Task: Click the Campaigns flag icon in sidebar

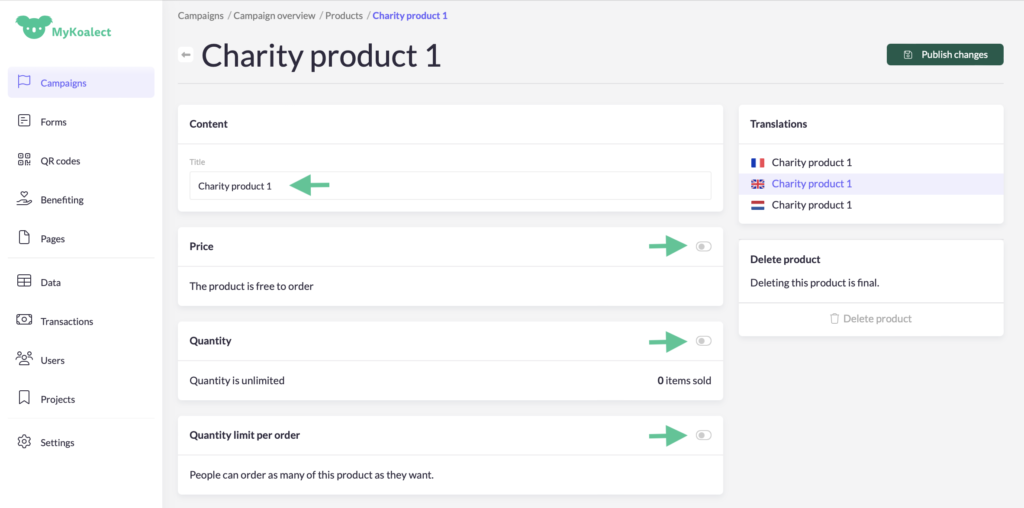Action: [25, 83]
